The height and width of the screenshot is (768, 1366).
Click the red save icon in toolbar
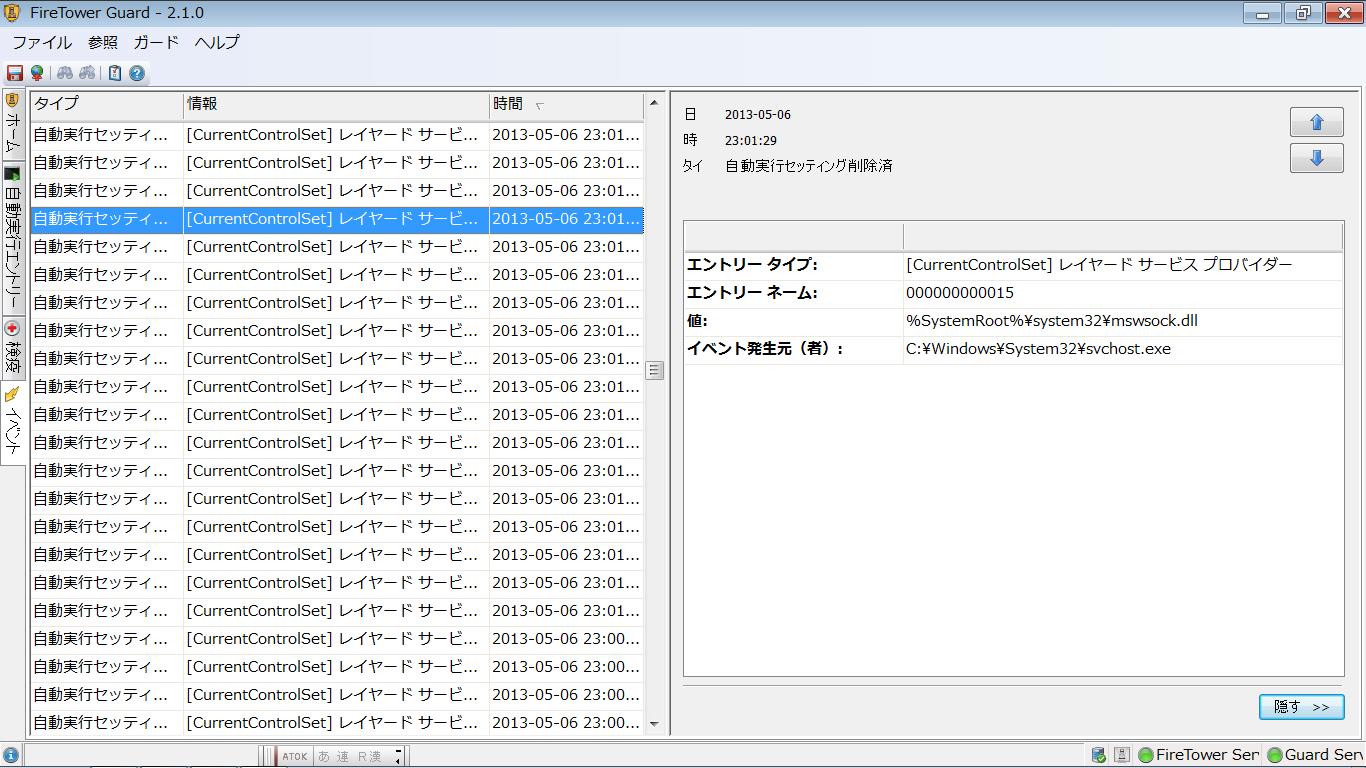15,73
